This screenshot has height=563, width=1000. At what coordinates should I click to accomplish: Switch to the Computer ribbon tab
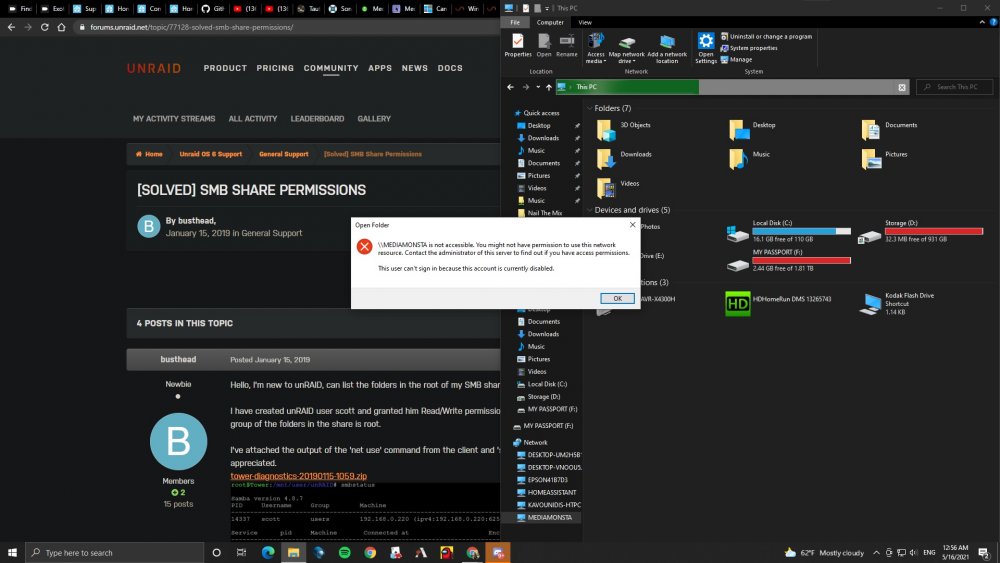(x=550, y=22)
